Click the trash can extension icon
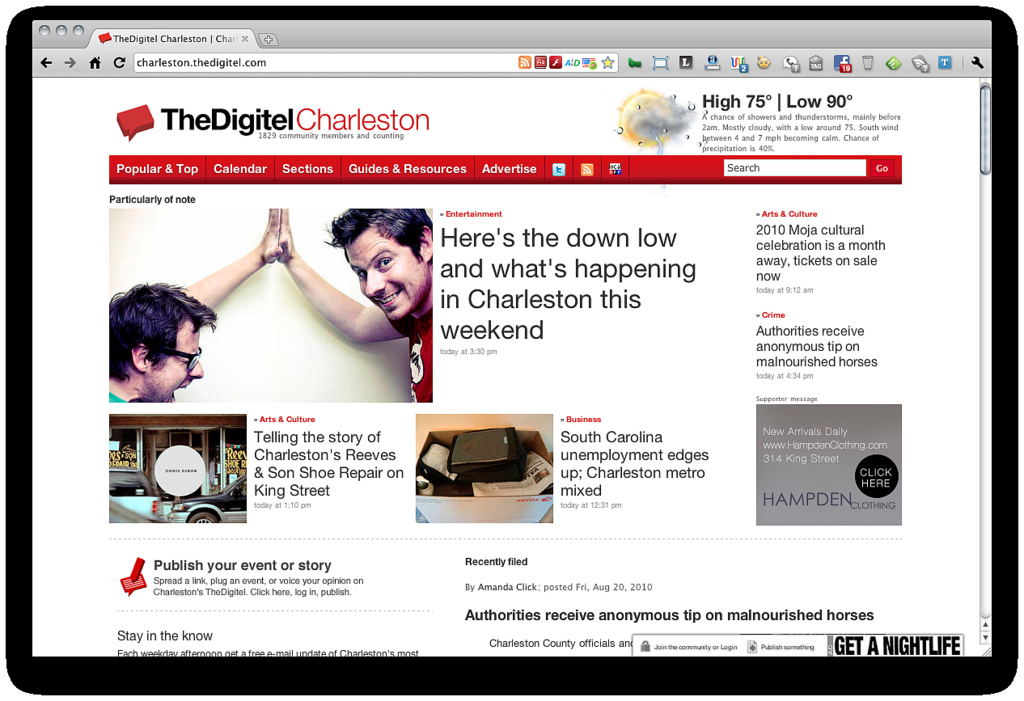The width and height of the screenshot is (1024, 701). [867, 63]
